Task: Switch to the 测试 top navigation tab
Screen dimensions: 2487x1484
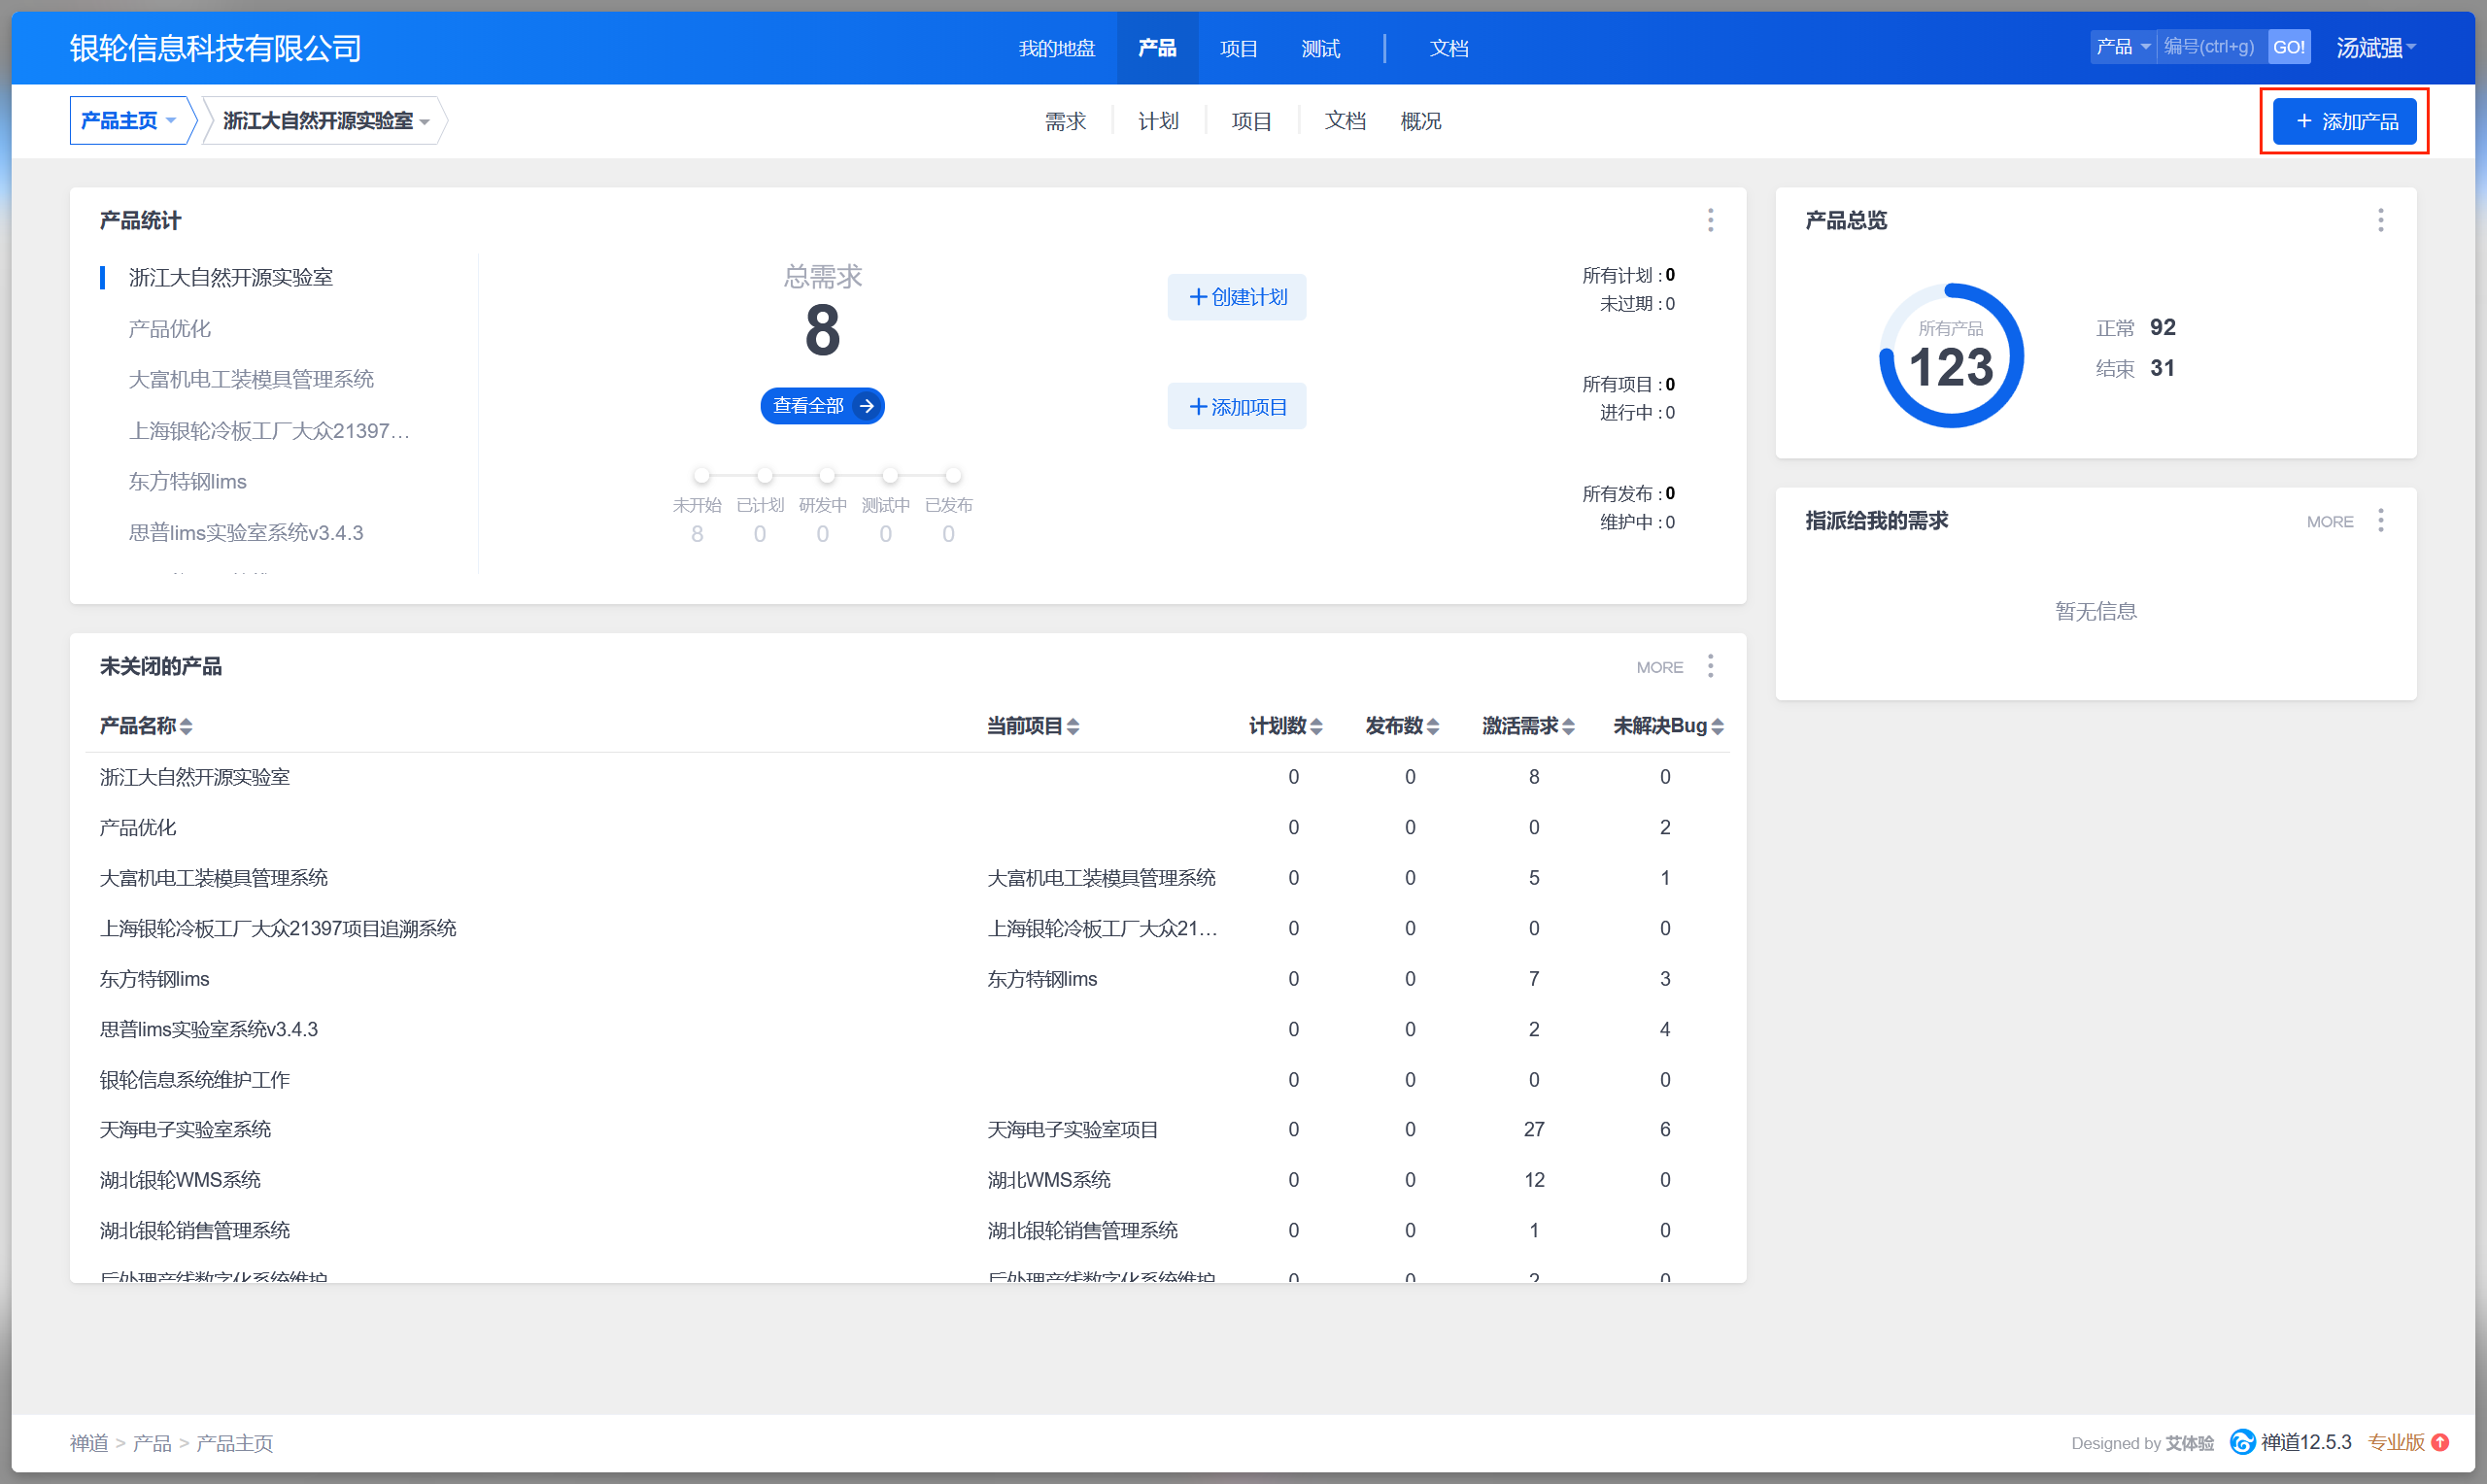Action: pyautogui.click(x=1320, y=48)
